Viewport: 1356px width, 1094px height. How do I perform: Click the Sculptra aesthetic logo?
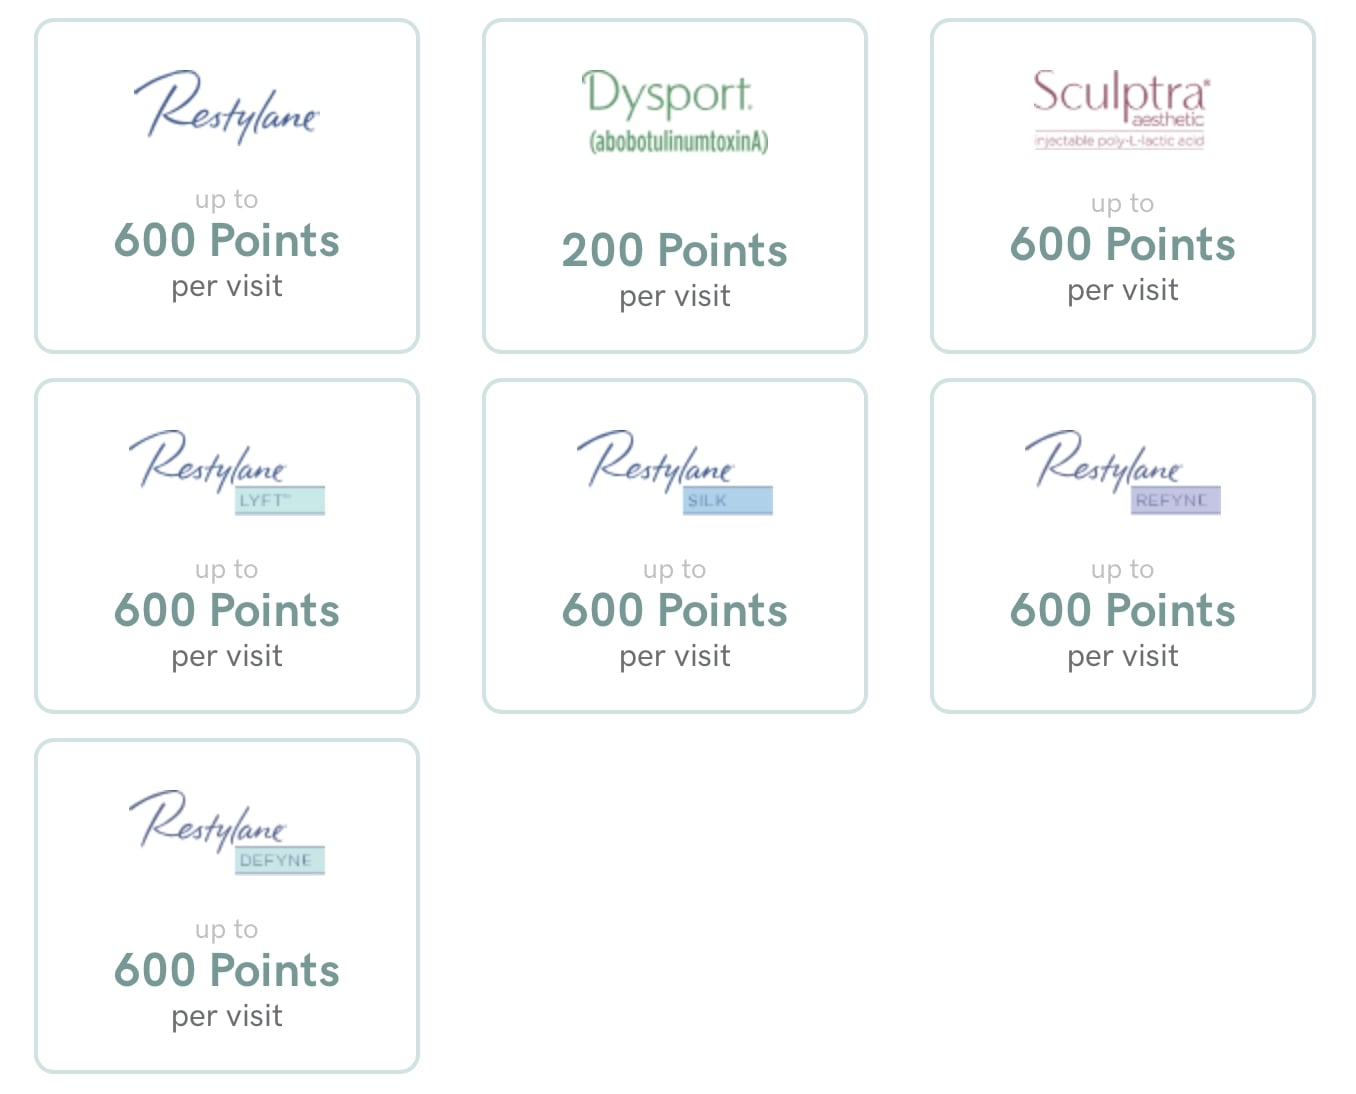click(1121, 108)
